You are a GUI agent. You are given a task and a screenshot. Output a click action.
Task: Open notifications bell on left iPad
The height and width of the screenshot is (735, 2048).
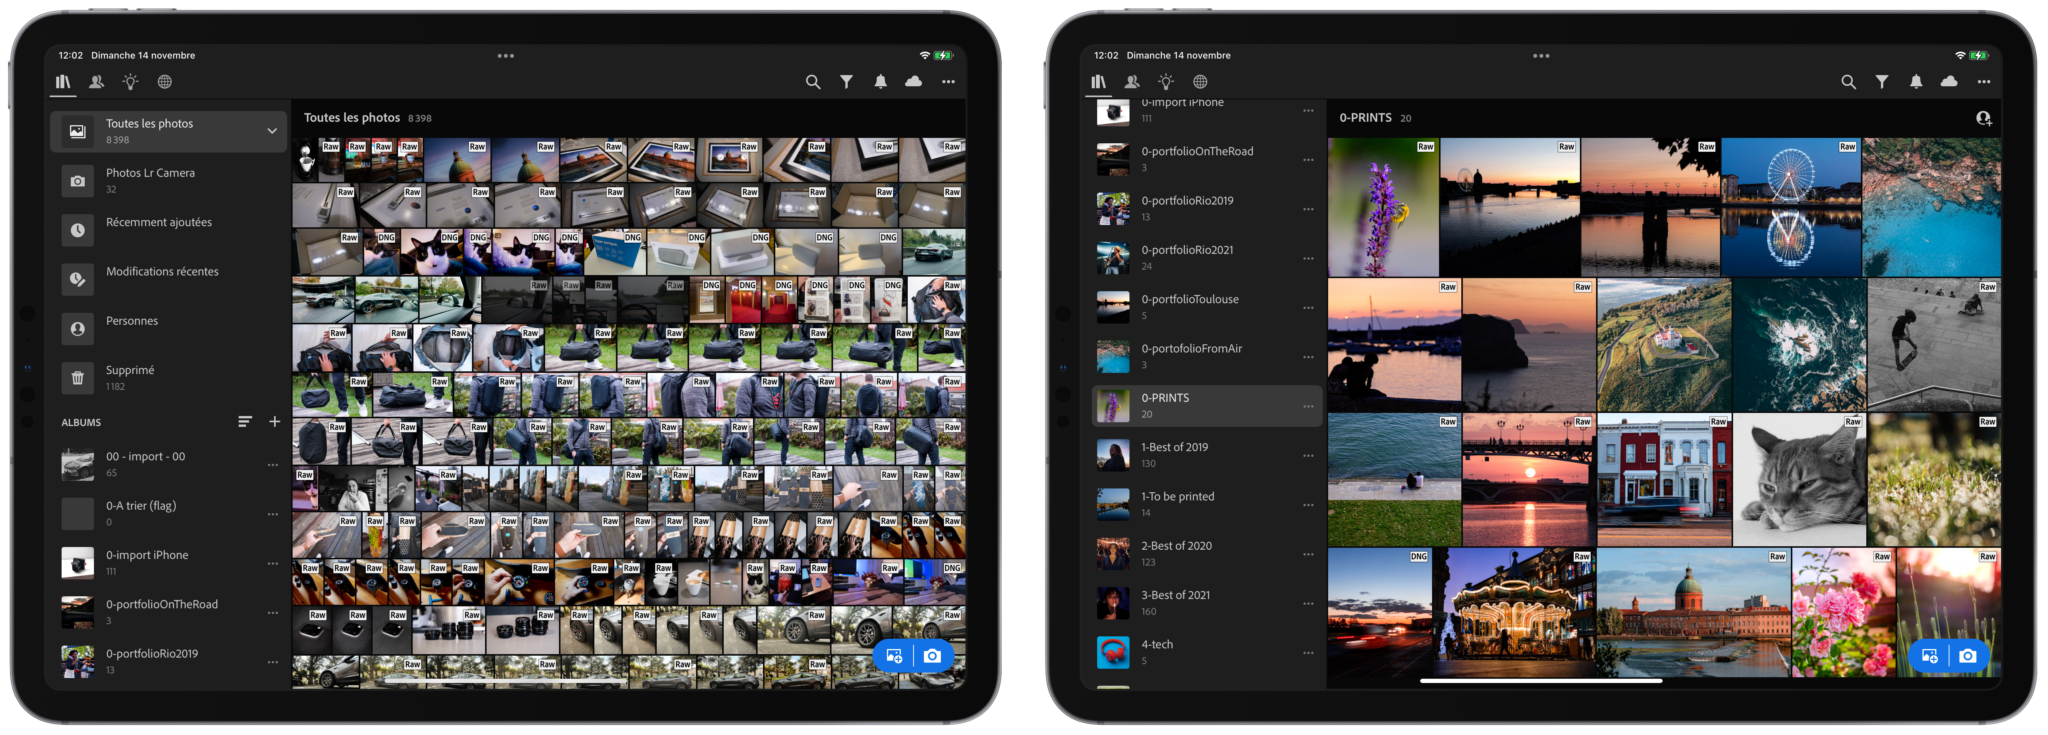tap(880, 82)
